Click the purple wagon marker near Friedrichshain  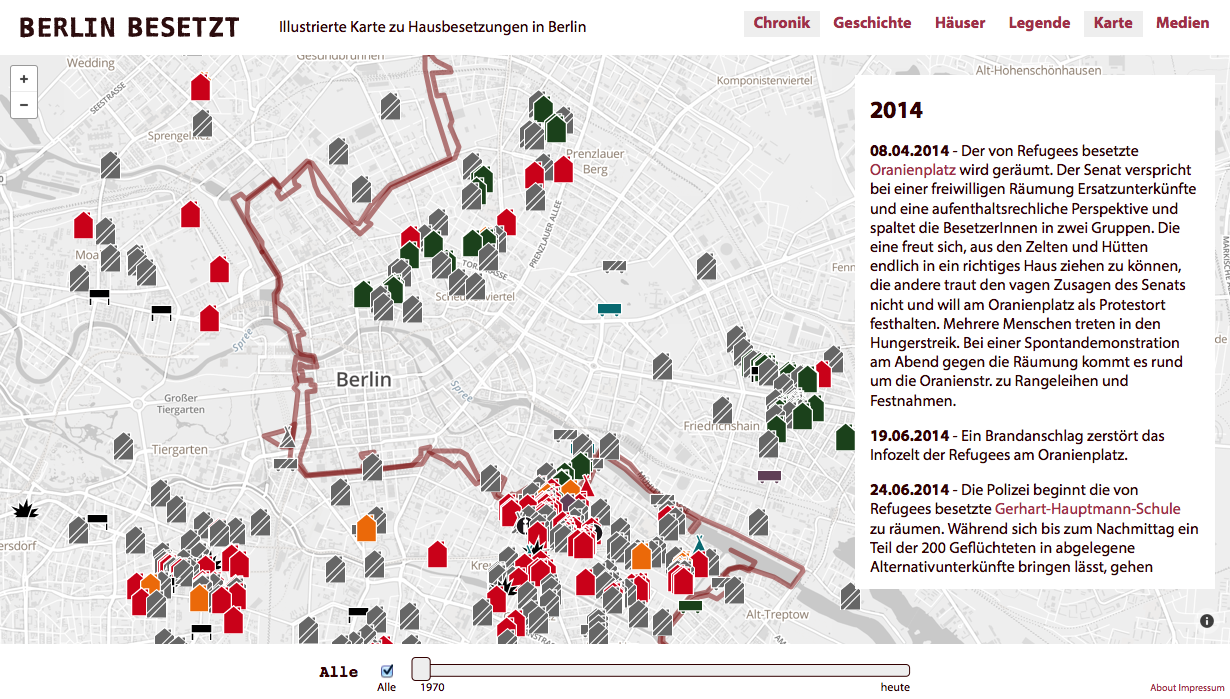click(x=769, y=476)
